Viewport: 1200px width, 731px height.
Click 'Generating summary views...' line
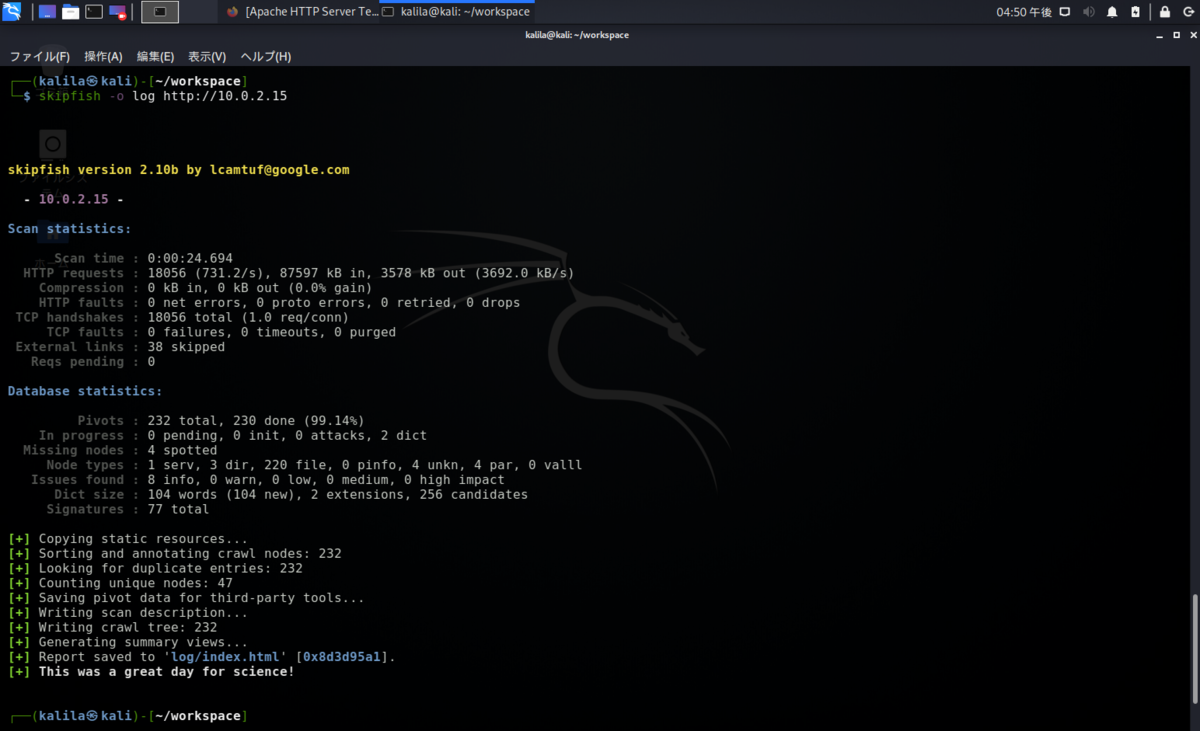128,642
